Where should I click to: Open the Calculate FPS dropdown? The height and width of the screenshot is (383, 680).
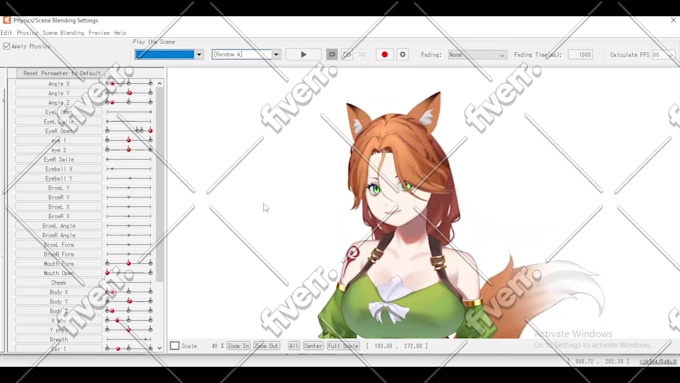coord(664,55)
